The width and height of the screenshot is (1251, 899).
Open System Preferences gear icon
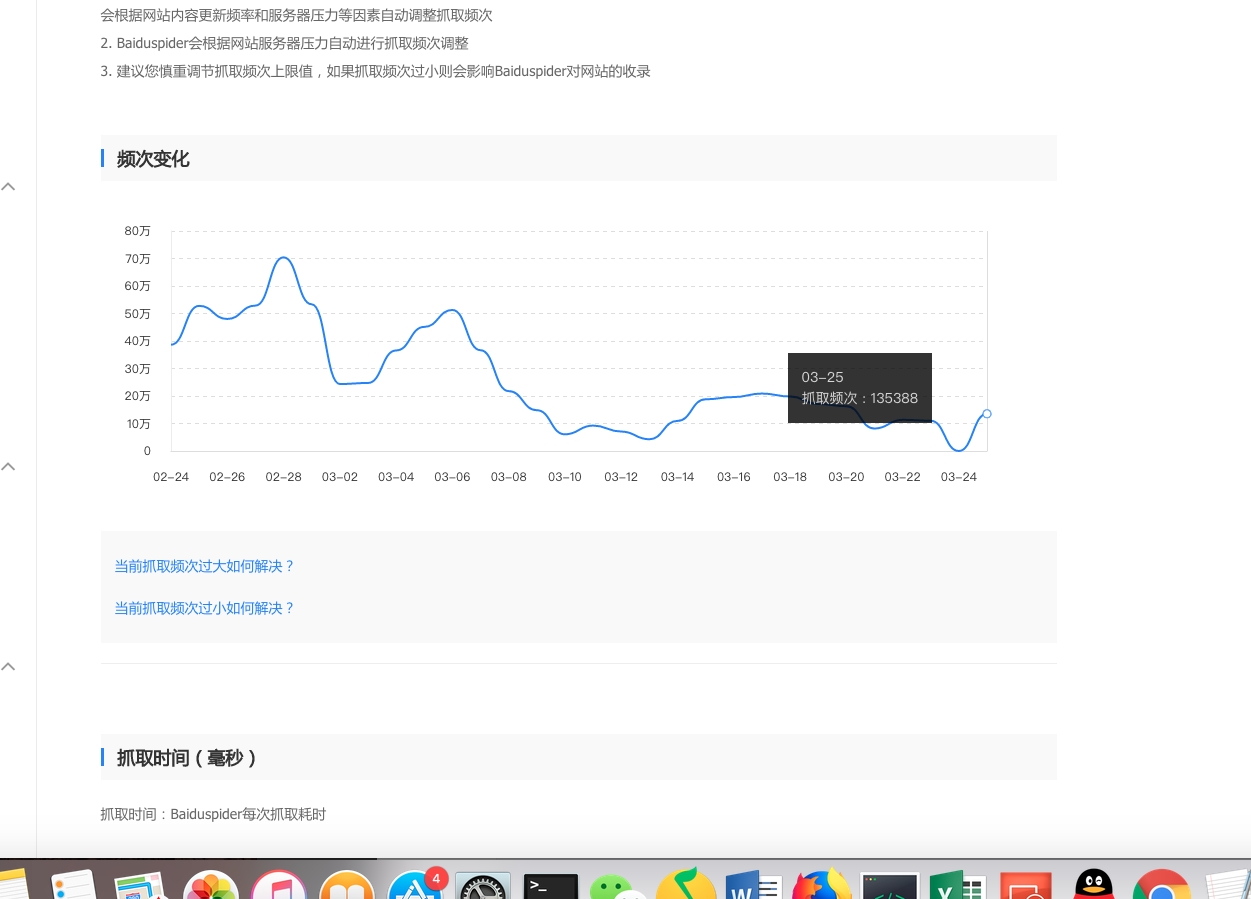tap(483, 887)
